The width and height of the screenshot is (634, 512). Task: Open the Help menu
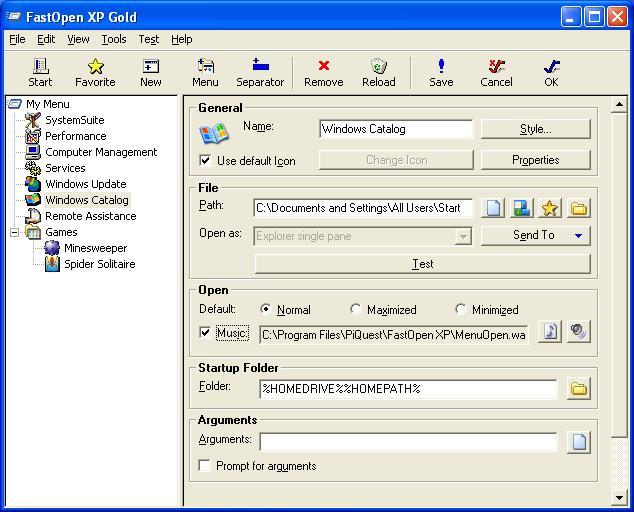tap(182, 39)
